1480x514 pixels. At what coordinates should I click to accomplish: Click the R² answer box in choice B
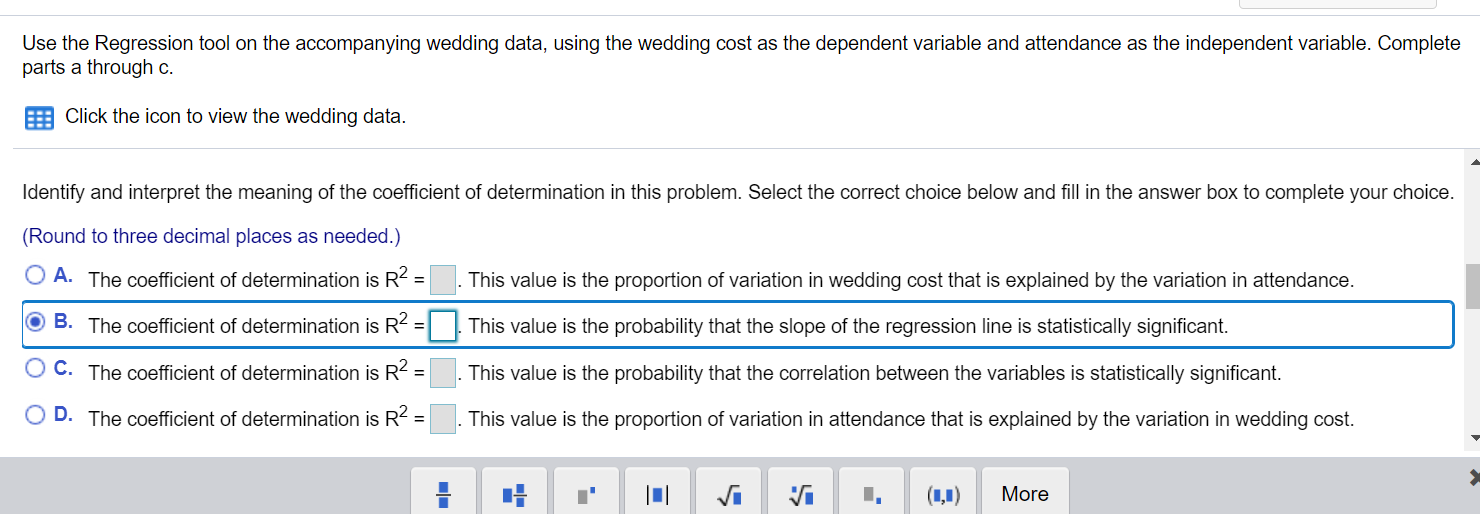point(443,326)
